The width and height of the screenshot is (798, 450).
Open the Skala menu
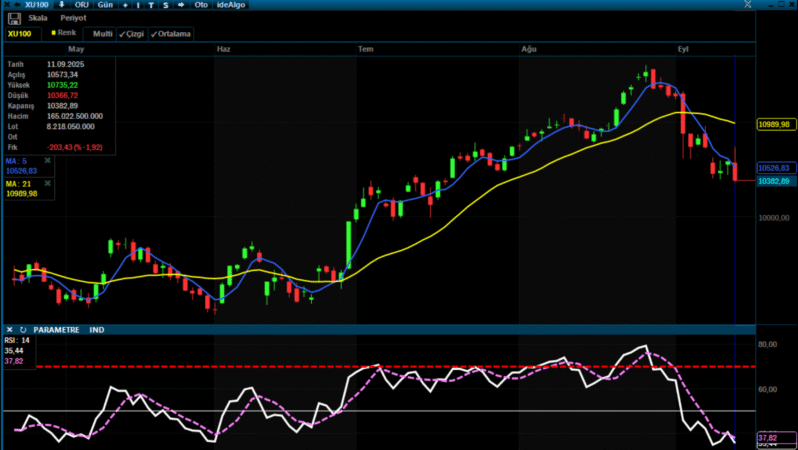[x=38, y=18]
